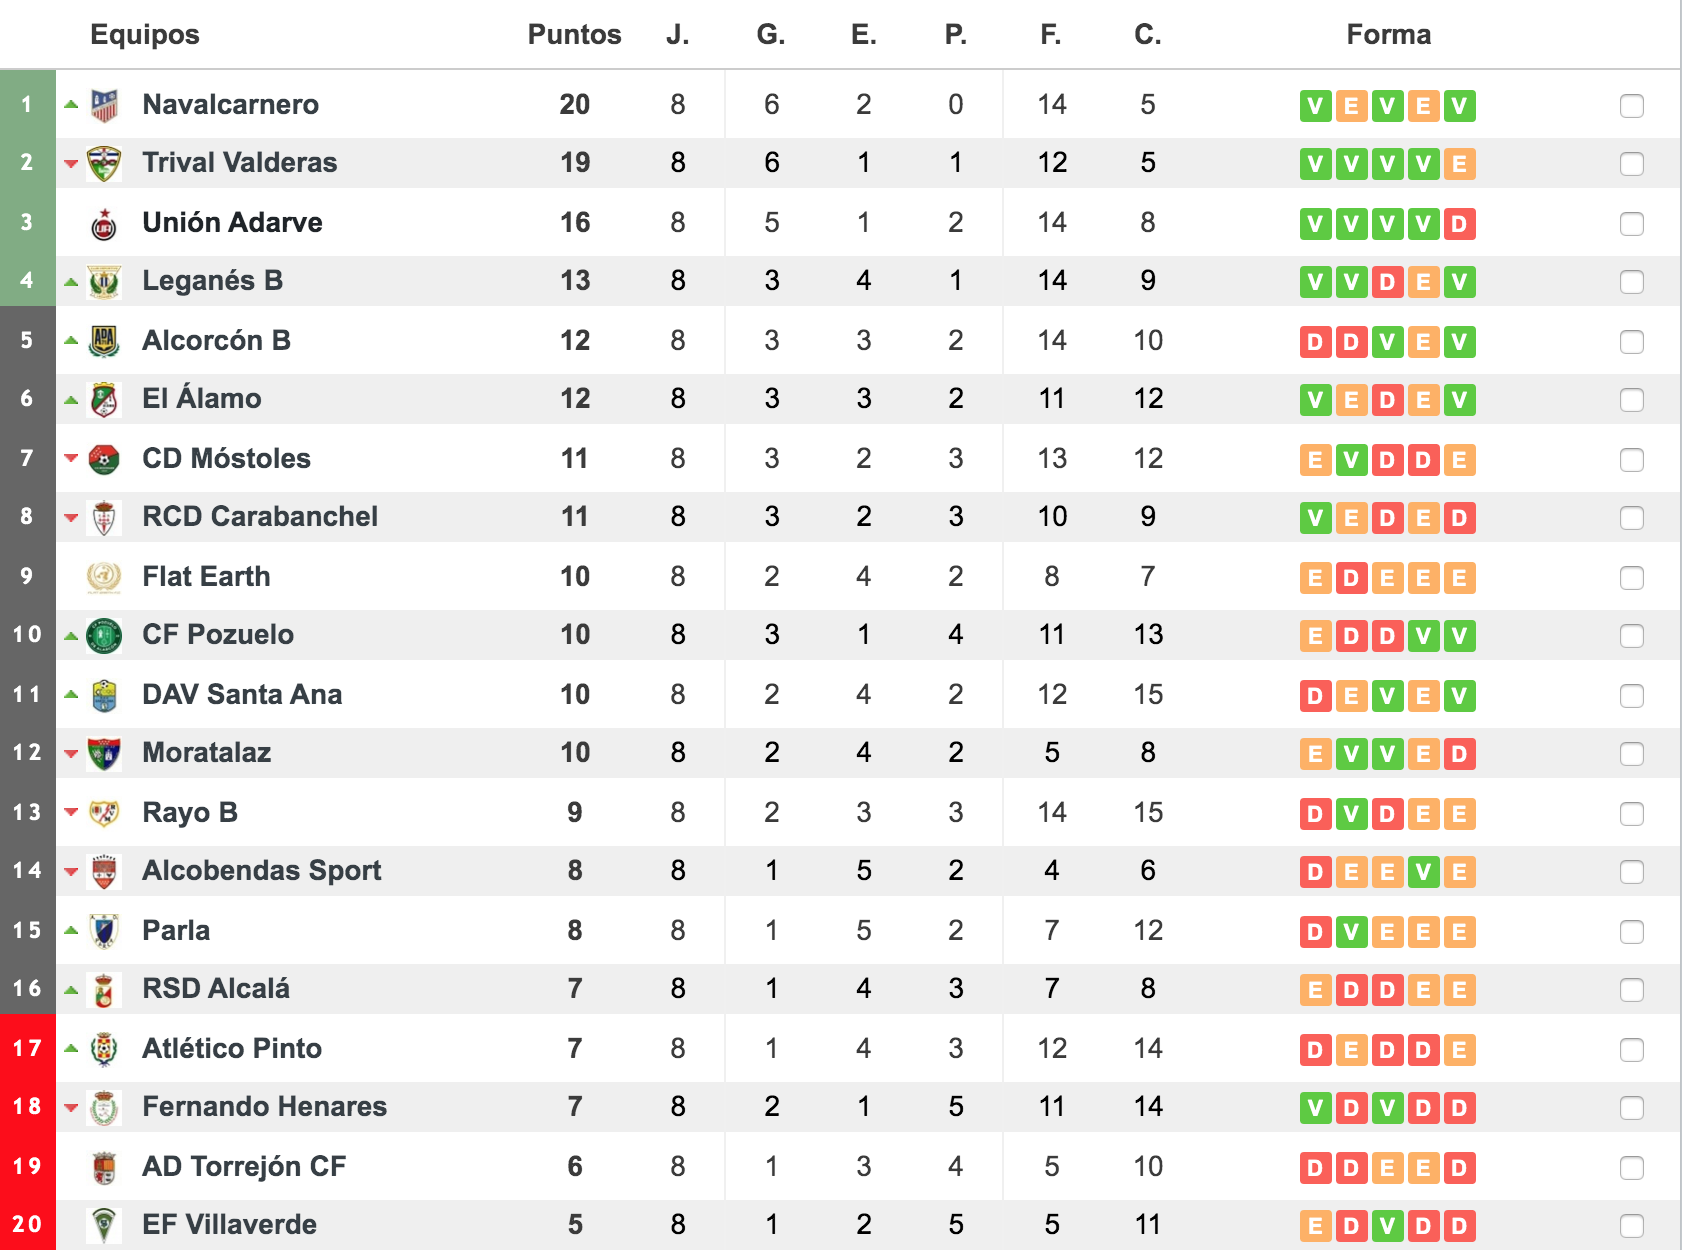Click the EF Villaverde crest icon
The width and height of the screenshot is (1682, 1250).
tap(104, 1225)
